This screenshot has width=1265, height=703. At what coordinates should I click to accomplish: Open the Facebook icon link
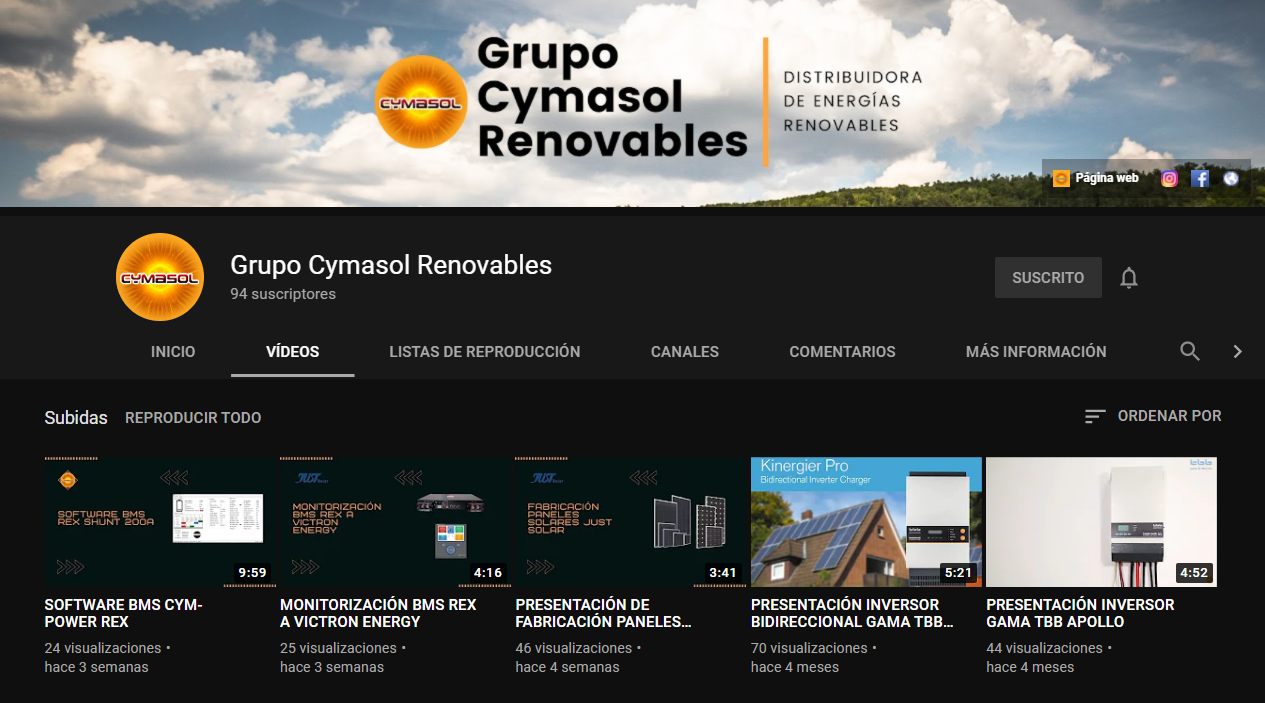(1200, 179)
